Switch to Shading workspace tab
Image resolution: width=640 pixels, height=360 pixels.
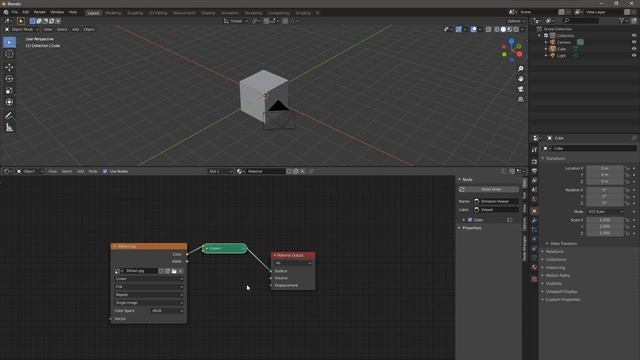[x=208, y=13]
